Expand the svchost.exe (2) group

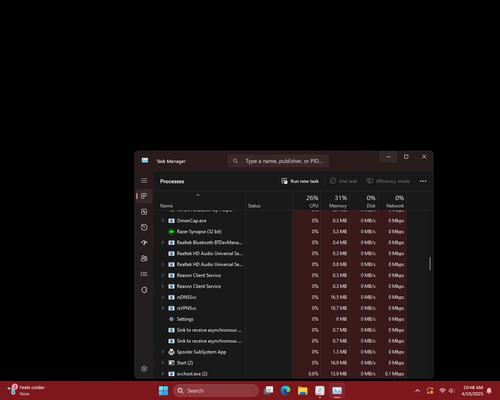[x=163, y=374]
